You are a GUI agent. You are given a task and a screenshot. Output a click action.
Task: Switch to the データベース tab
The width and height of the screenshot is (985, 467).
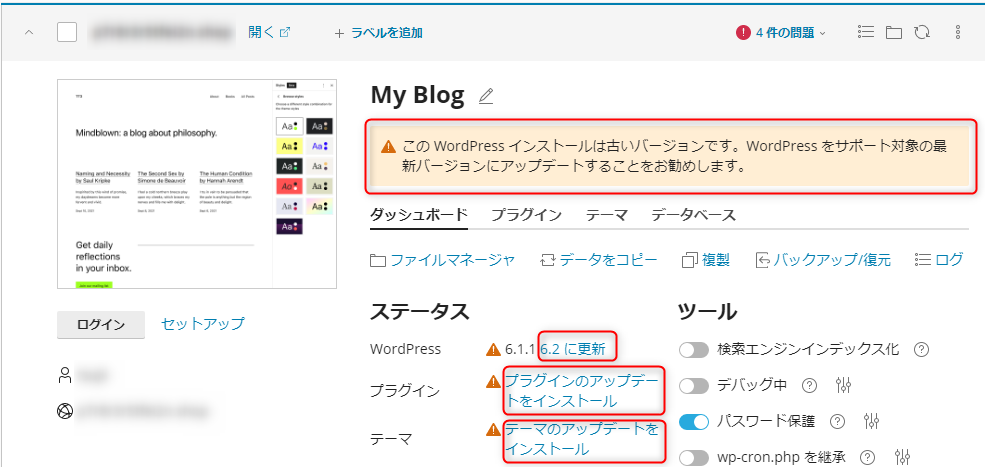point(693,215)
